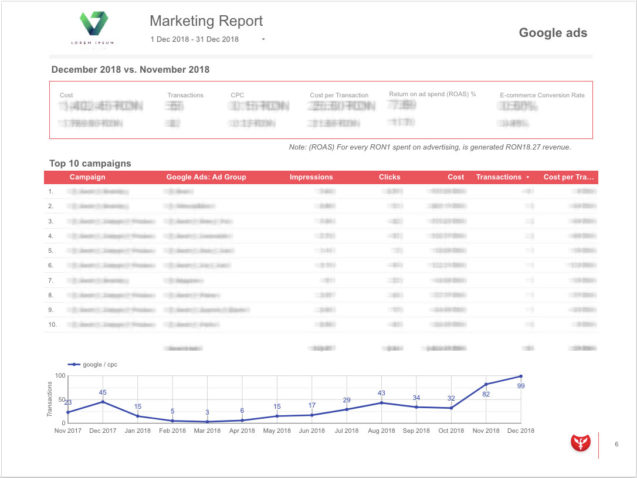Click the December 2018 vs. November 2018 heading
This screenshot has width=637, height=478.
(x=130, y=69)
